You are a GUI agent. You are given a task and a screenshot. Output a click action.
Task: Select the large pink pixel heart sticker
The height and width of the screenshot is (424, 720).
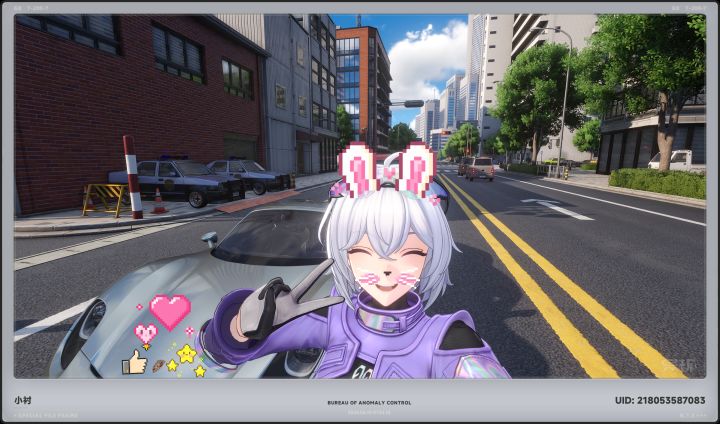[x=170, y=312]
